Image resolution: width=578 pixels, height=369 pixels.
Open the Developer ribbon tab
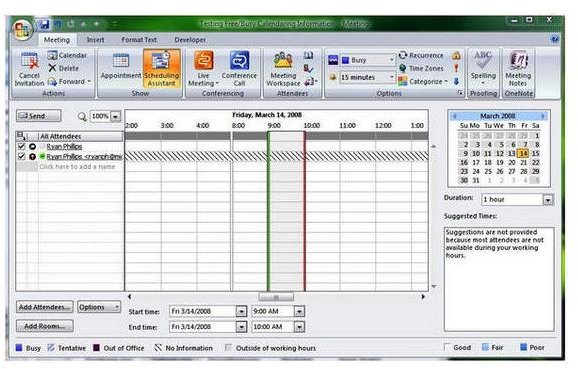[190, 39]
